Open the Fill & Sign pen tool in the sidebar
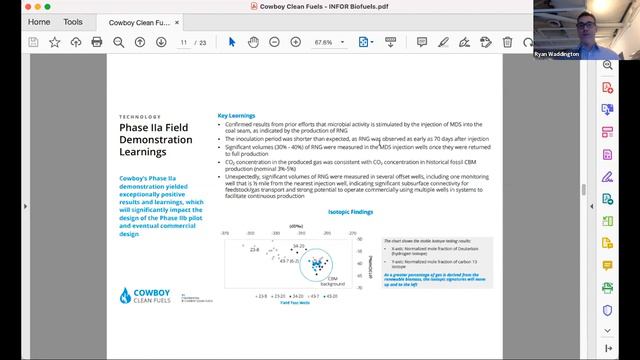Viewport: 640px width, 360px height. tap(607, 177)
